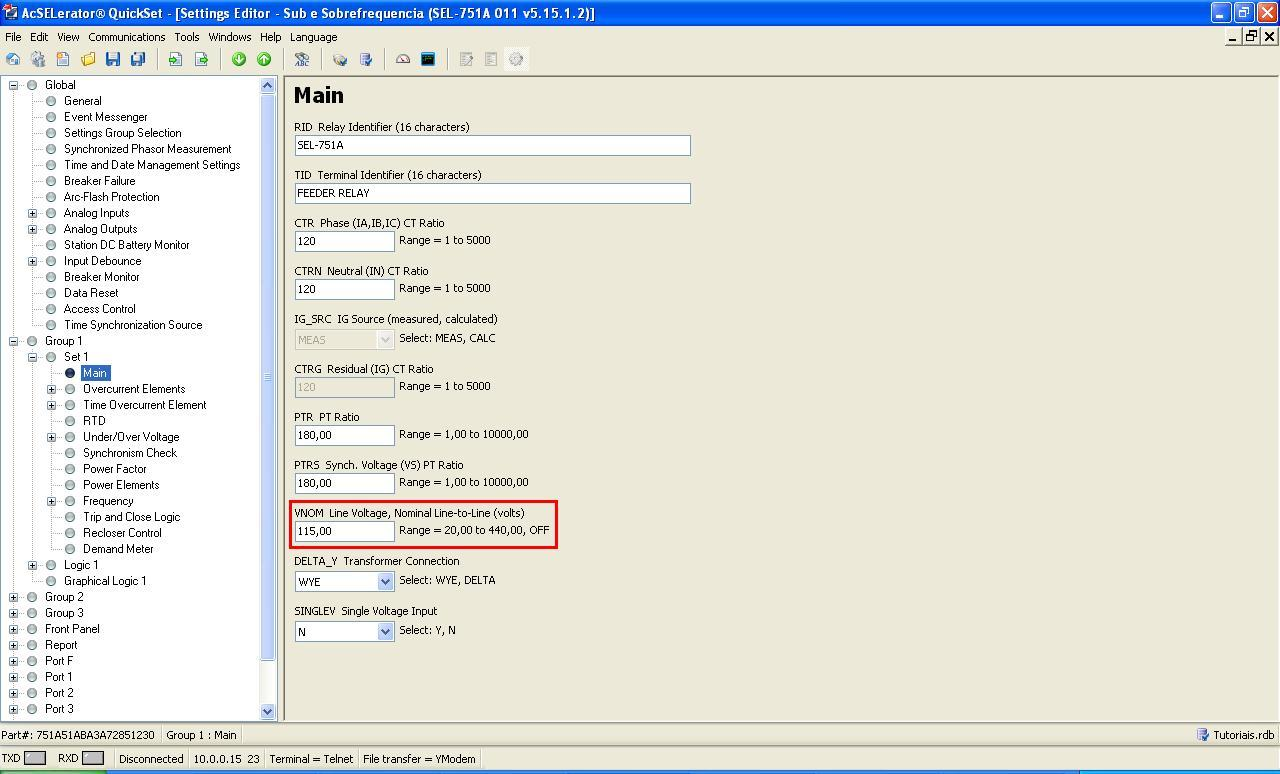Select Station DC Battery Monitor item
The height and width of the screenshot is (774, 1280).
click(126, 245)
